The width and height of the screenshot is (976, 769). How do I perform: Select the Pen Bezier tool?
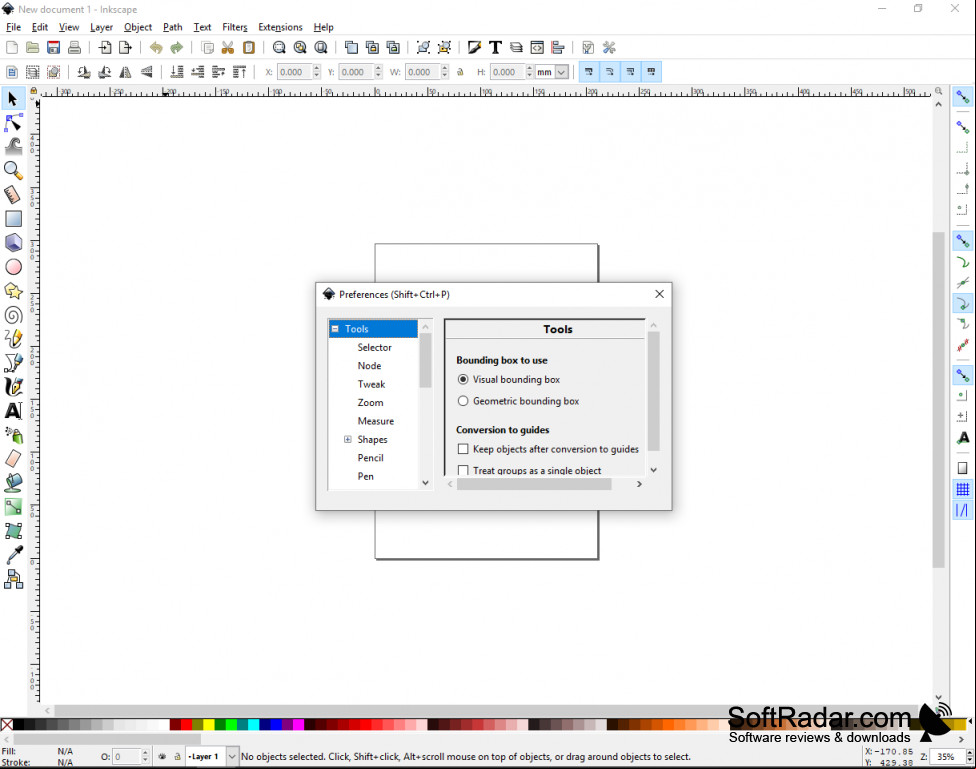[x=13, y=363]
